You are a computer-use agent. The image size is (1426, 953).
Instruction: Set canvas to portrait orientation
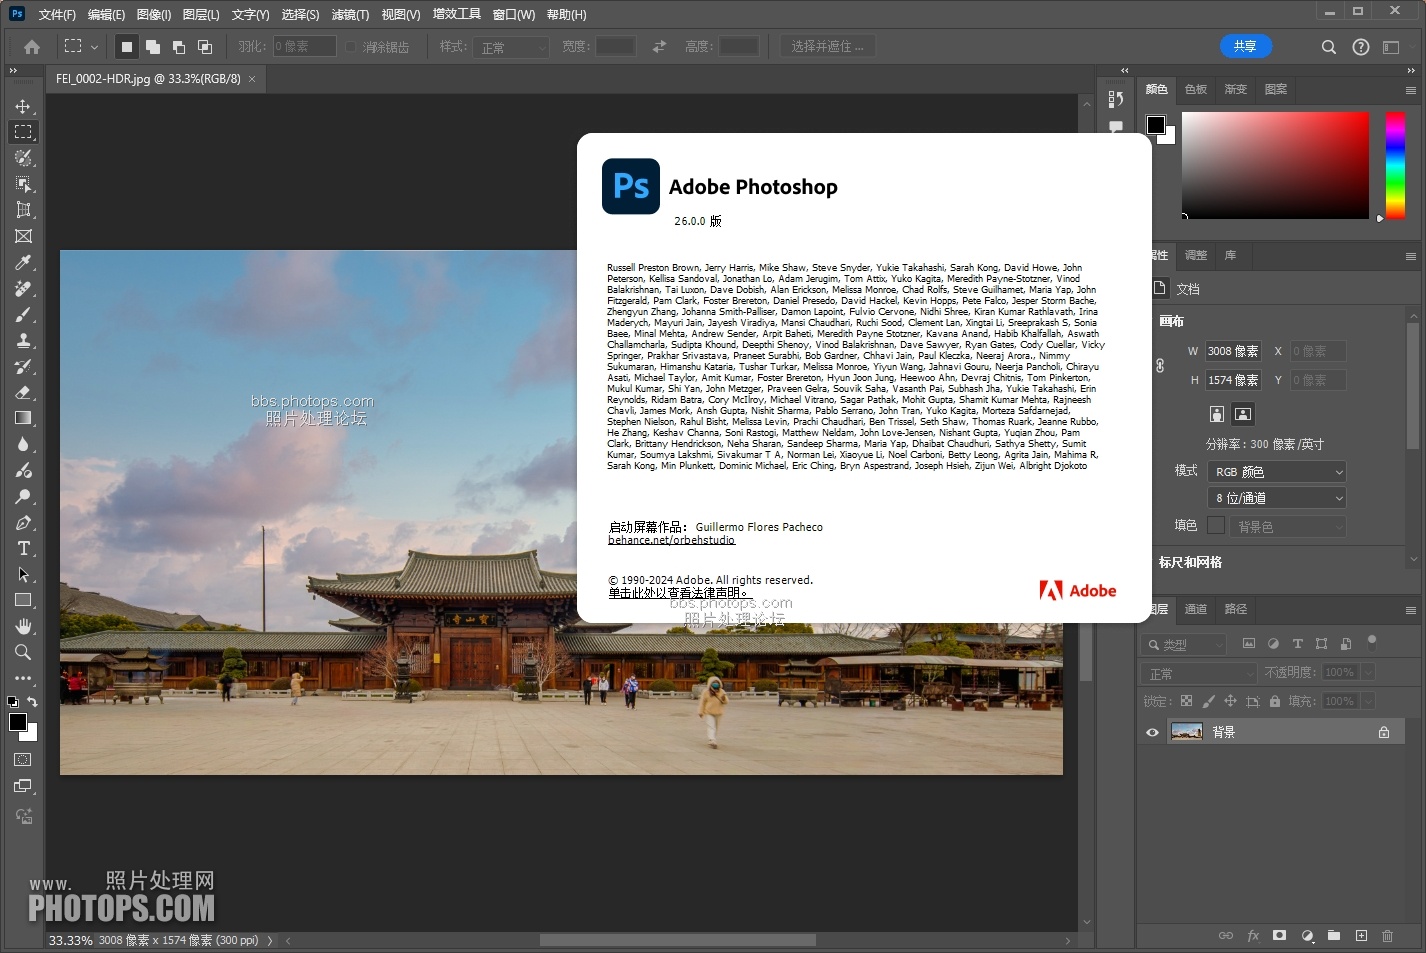(1217, 414)
